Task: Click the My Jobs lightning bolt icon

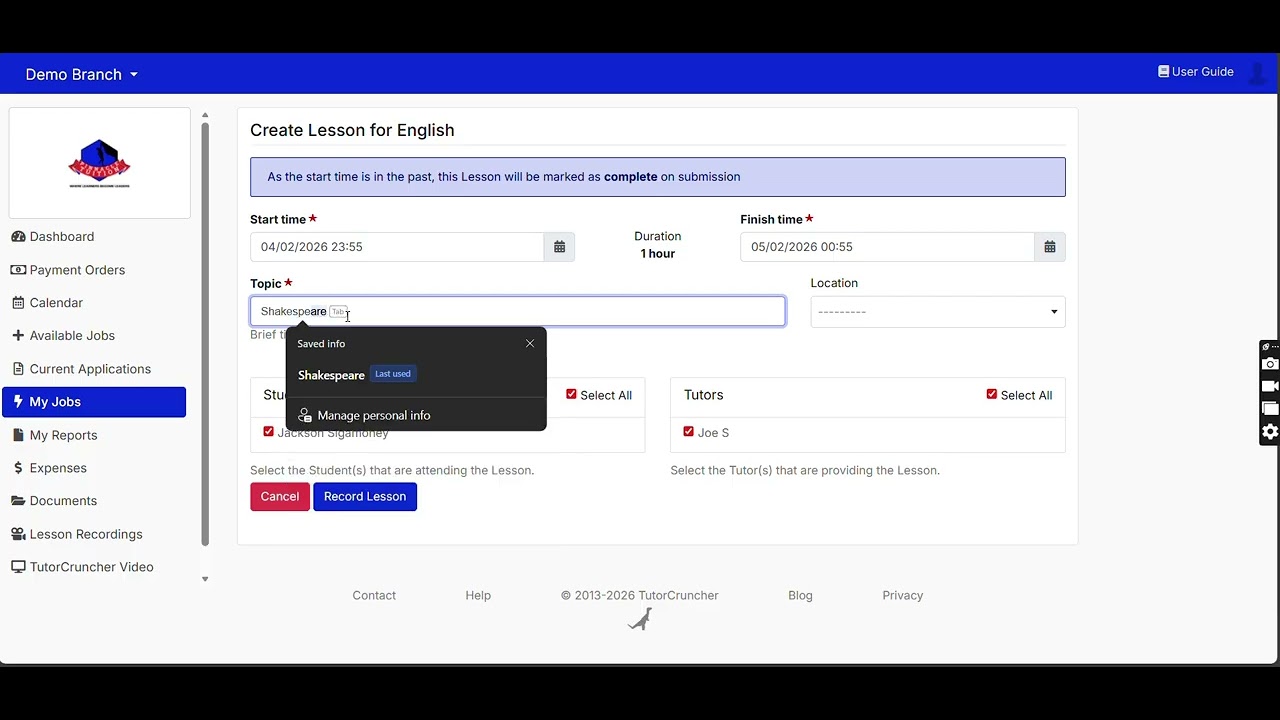Action: (x=18, y=402)
